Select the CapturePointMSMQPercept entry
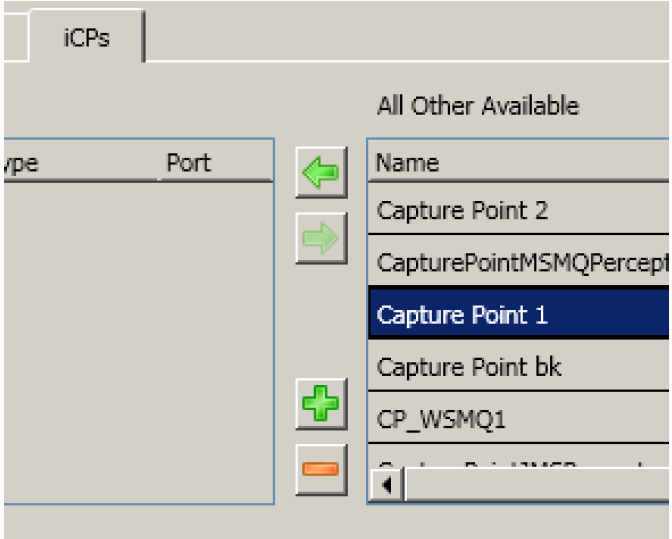The width and height of the screenshot is (672, 539). pyautogui.click(x=520, y=263)
